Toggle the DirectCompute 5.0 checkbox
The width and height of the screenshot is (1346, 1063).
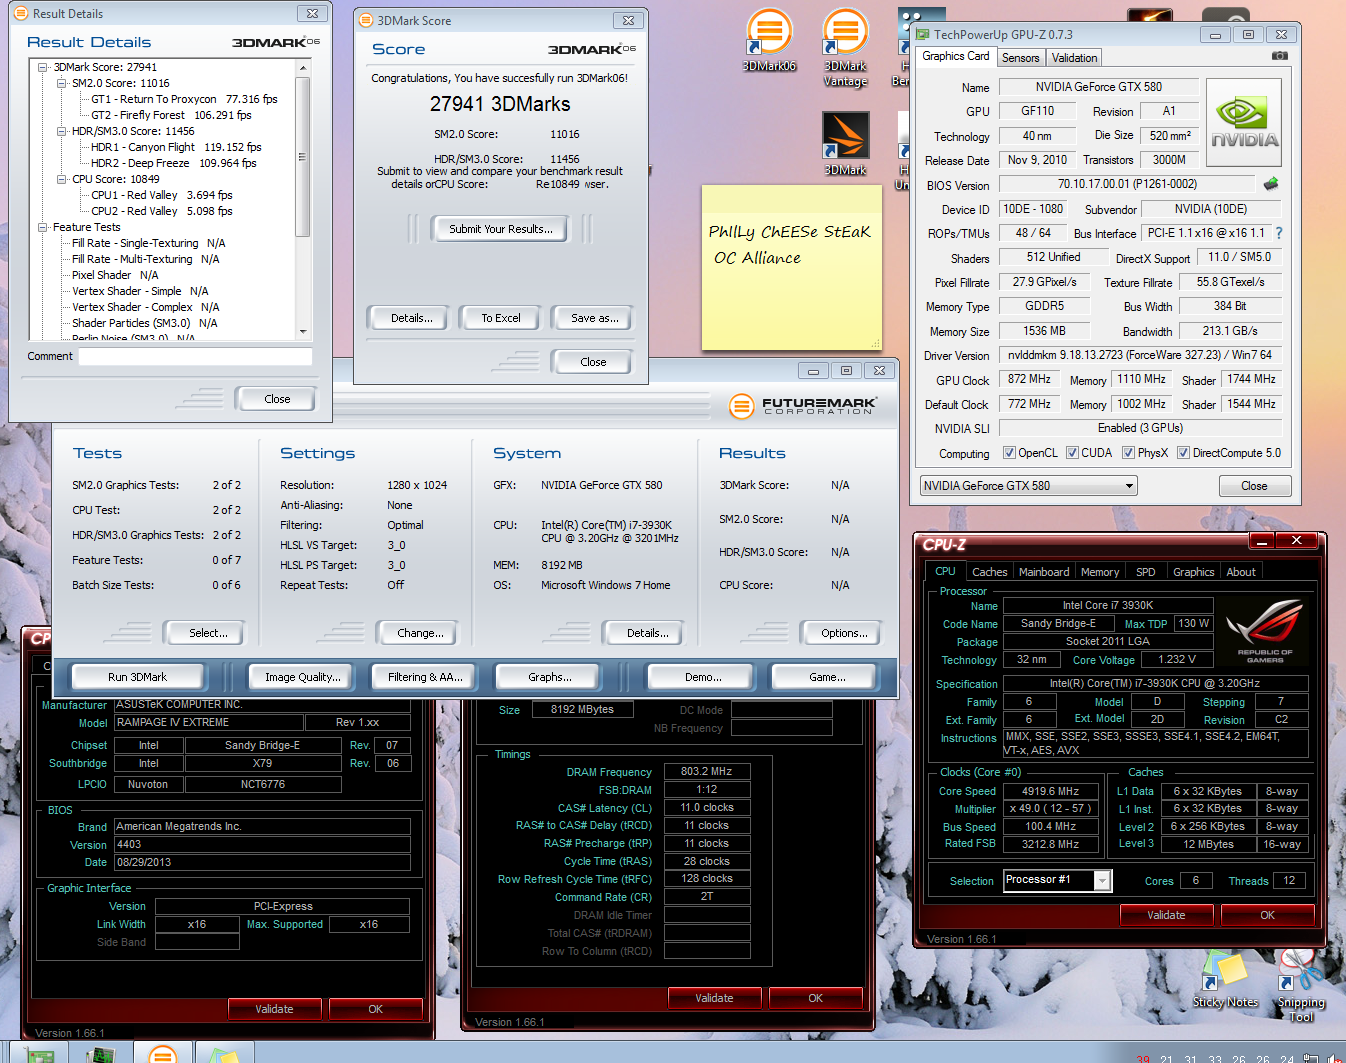coord(1183,453)
